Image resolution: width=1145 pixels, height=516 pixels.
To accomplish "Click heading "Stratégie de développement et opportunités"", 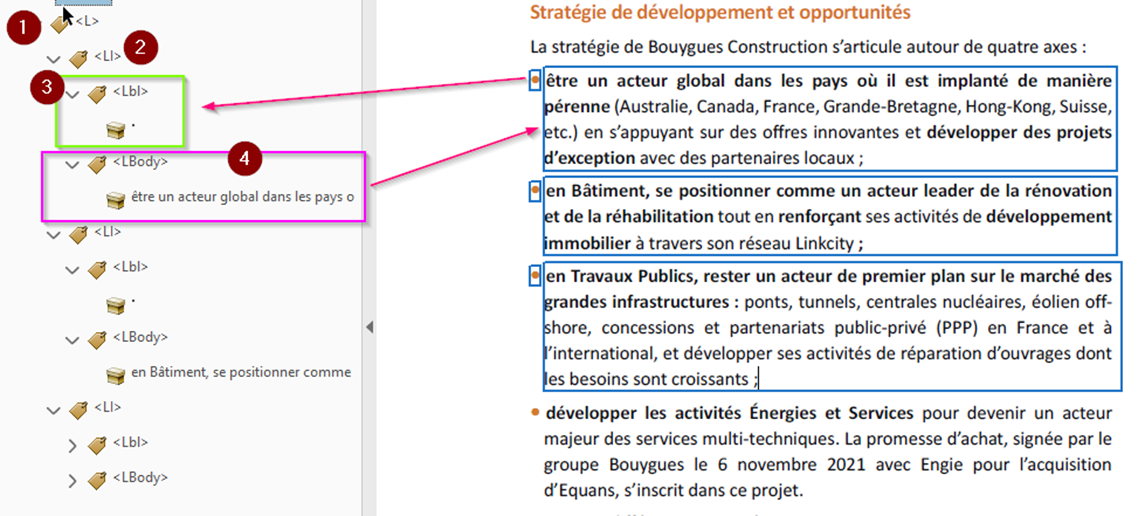I will click(719, 13).
